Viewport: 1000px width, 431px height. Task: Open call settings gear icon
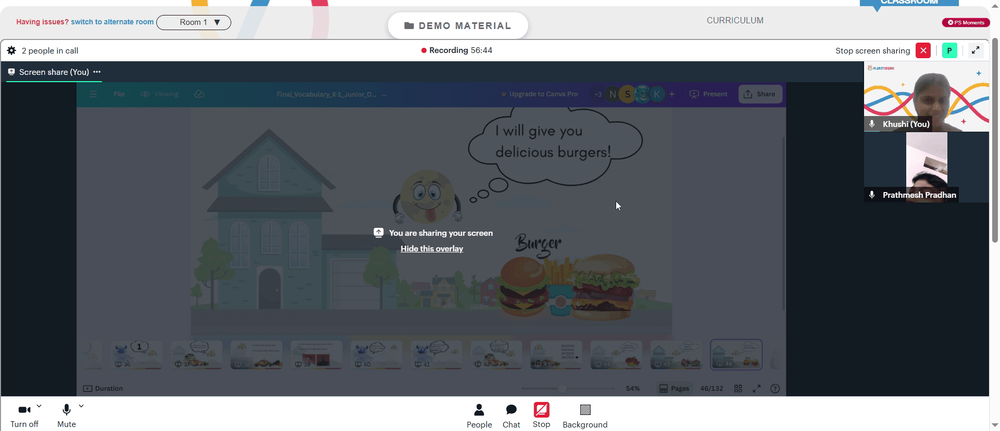pos(11,50)
